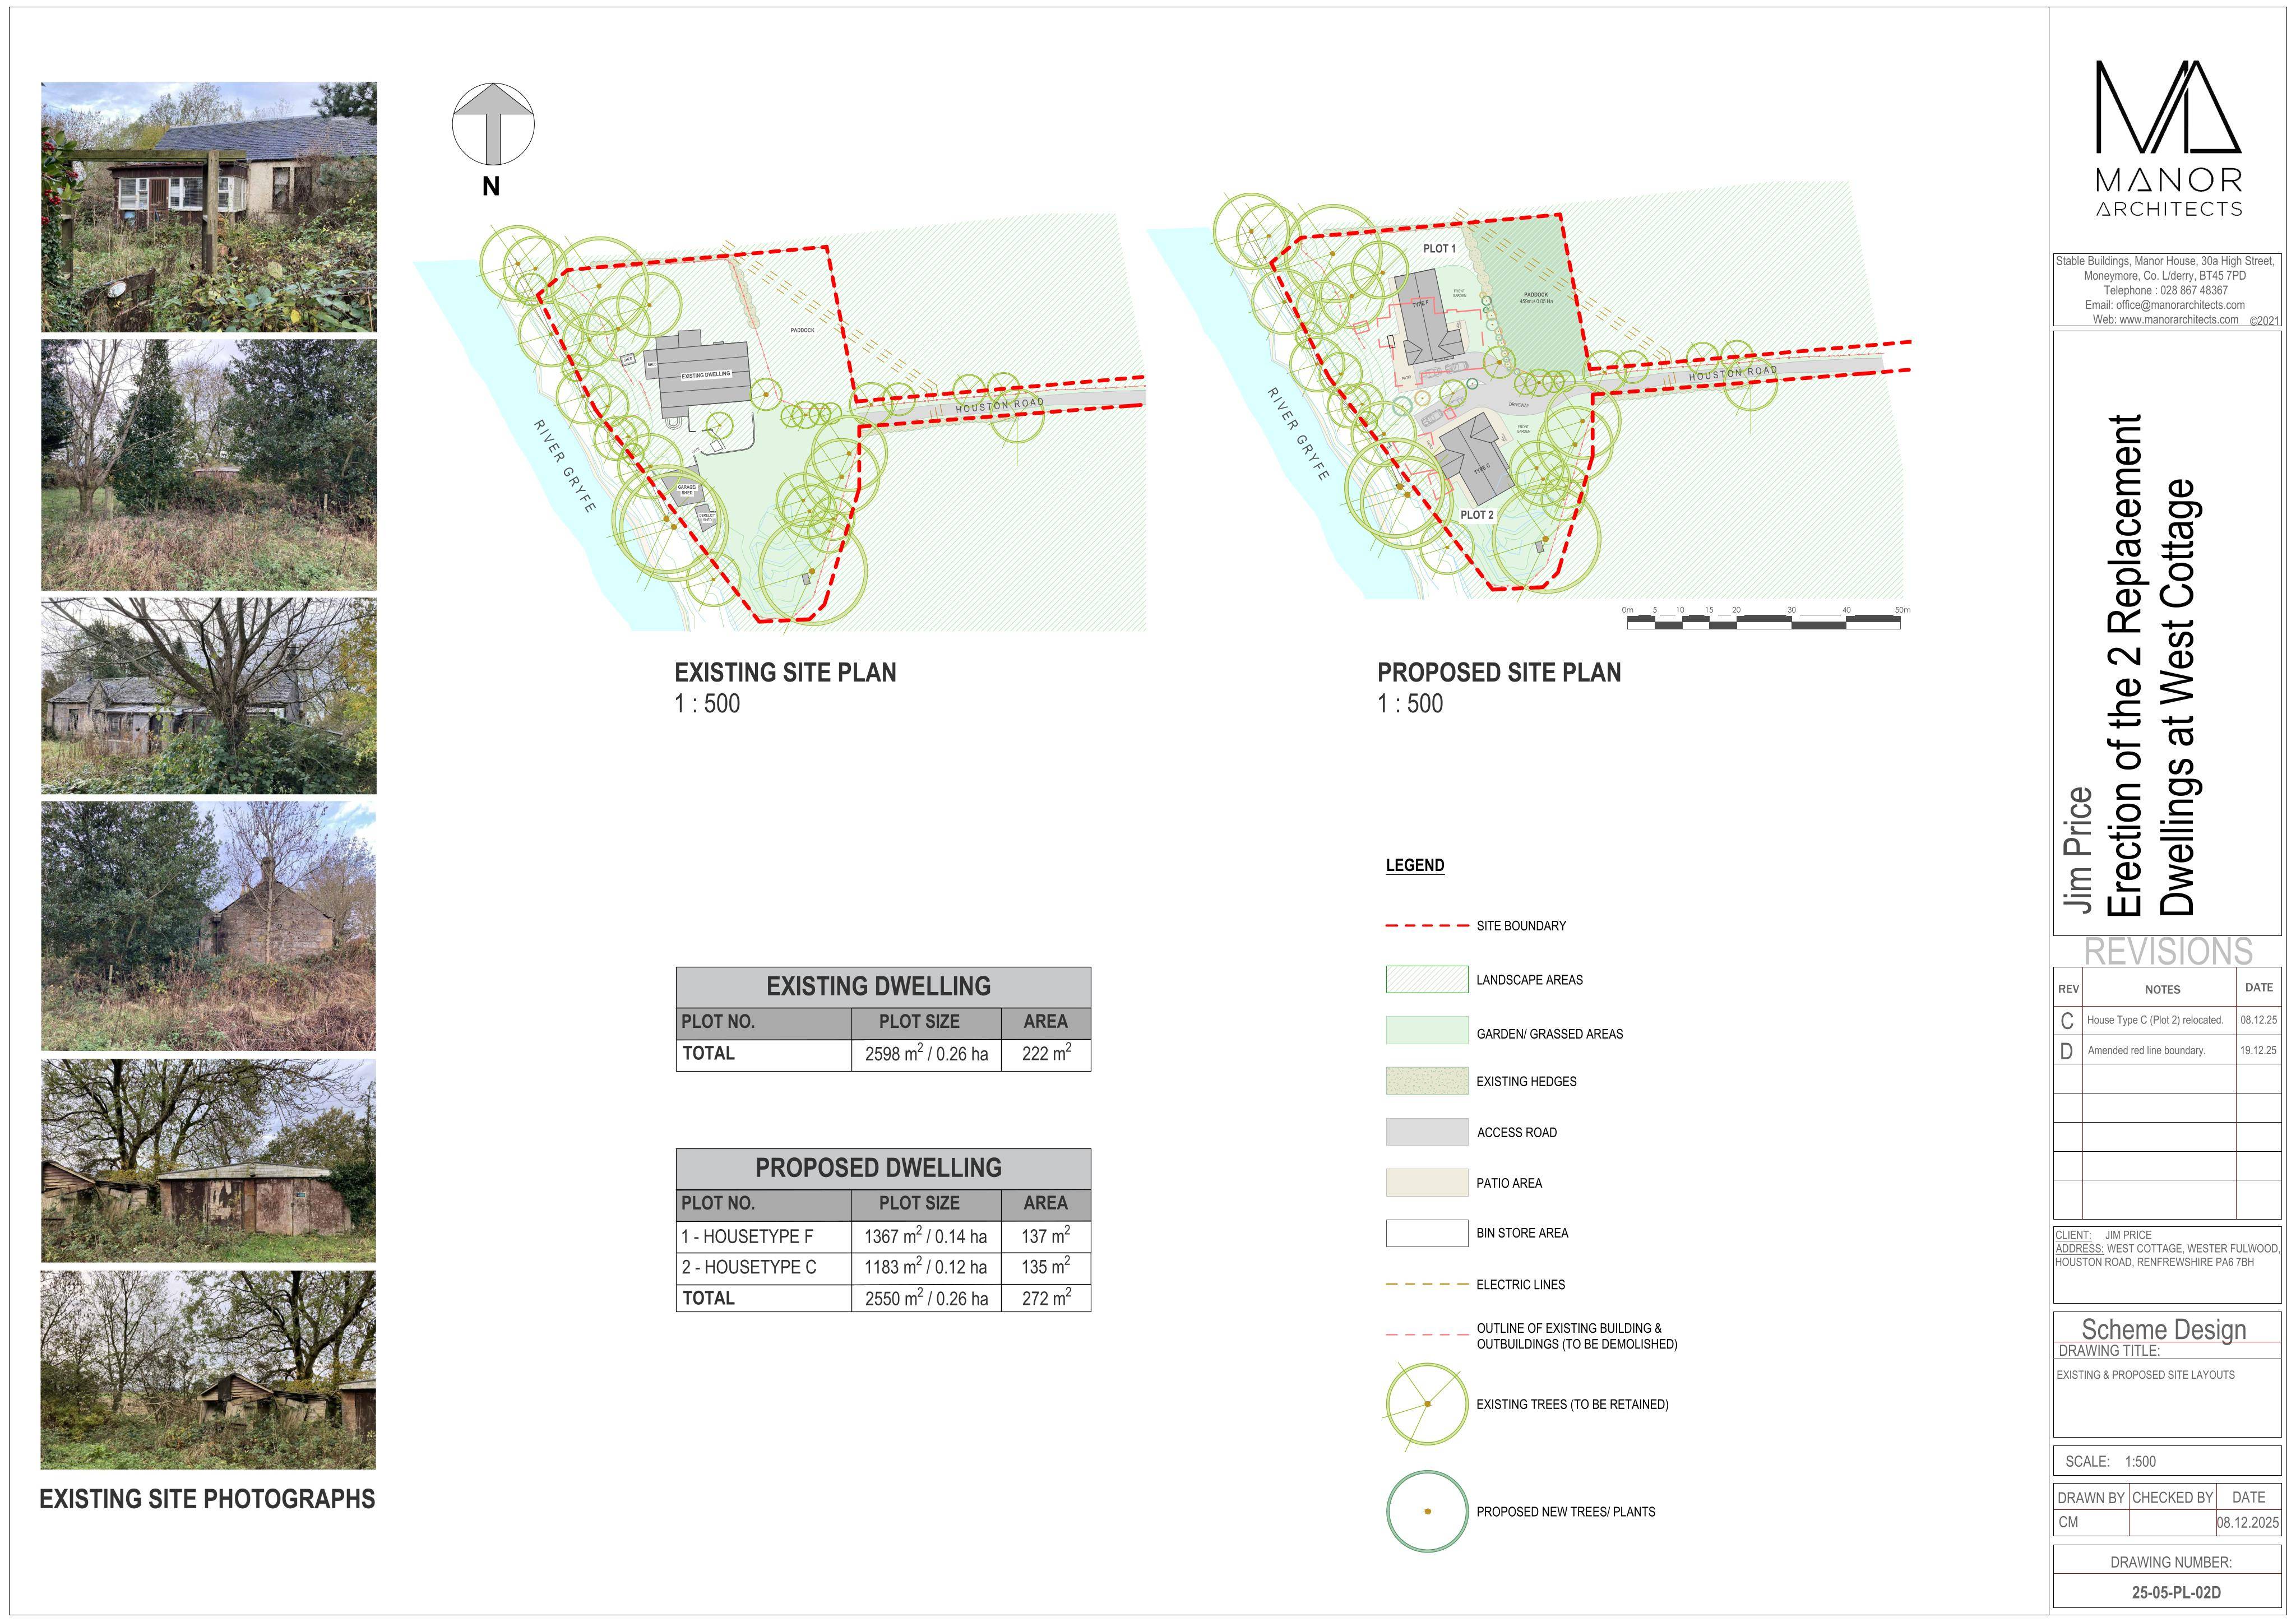This screenshot has width=2296, height=1622.
Task: Open the bottom photo of sheds among trees
Action: tap(209, 1370)
